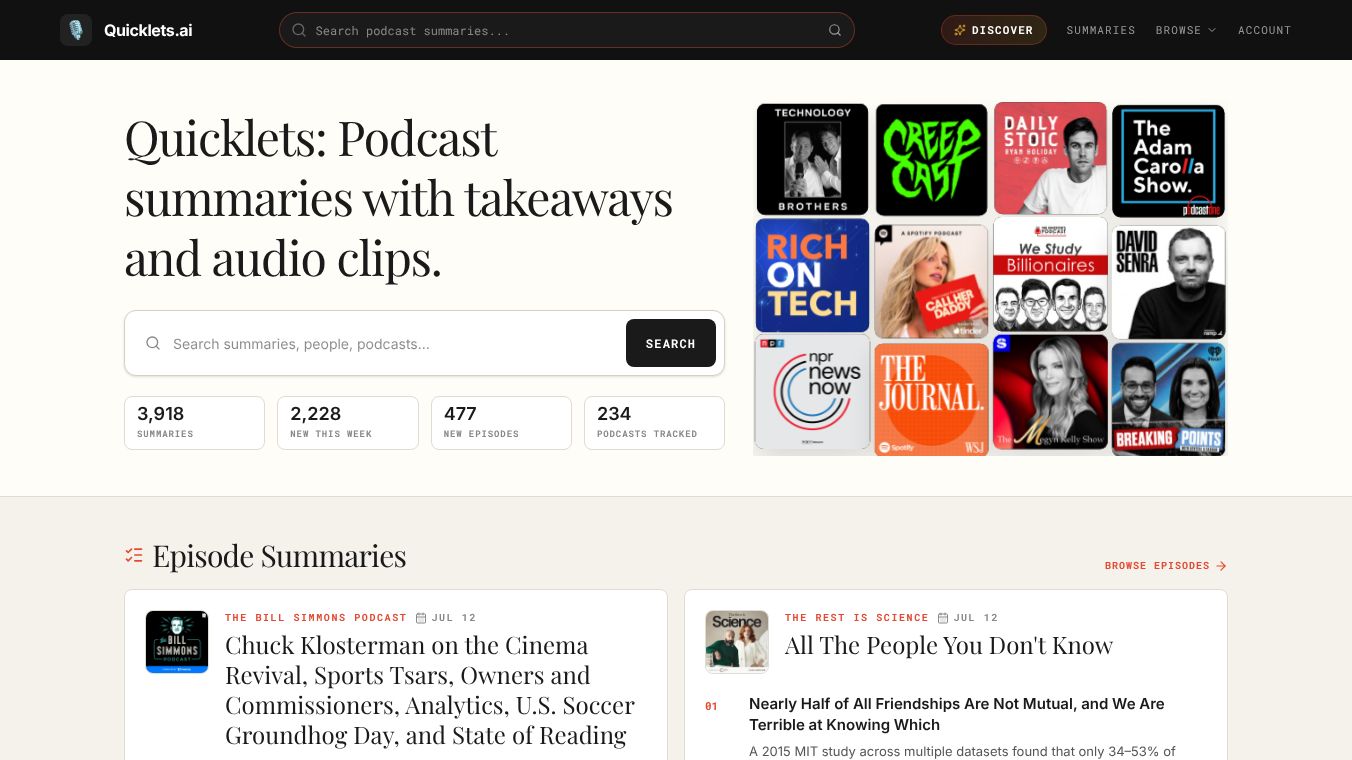
Task: Open the We Study Billionaires tile
Action: pyautogui.click(x=1050, y=274)
